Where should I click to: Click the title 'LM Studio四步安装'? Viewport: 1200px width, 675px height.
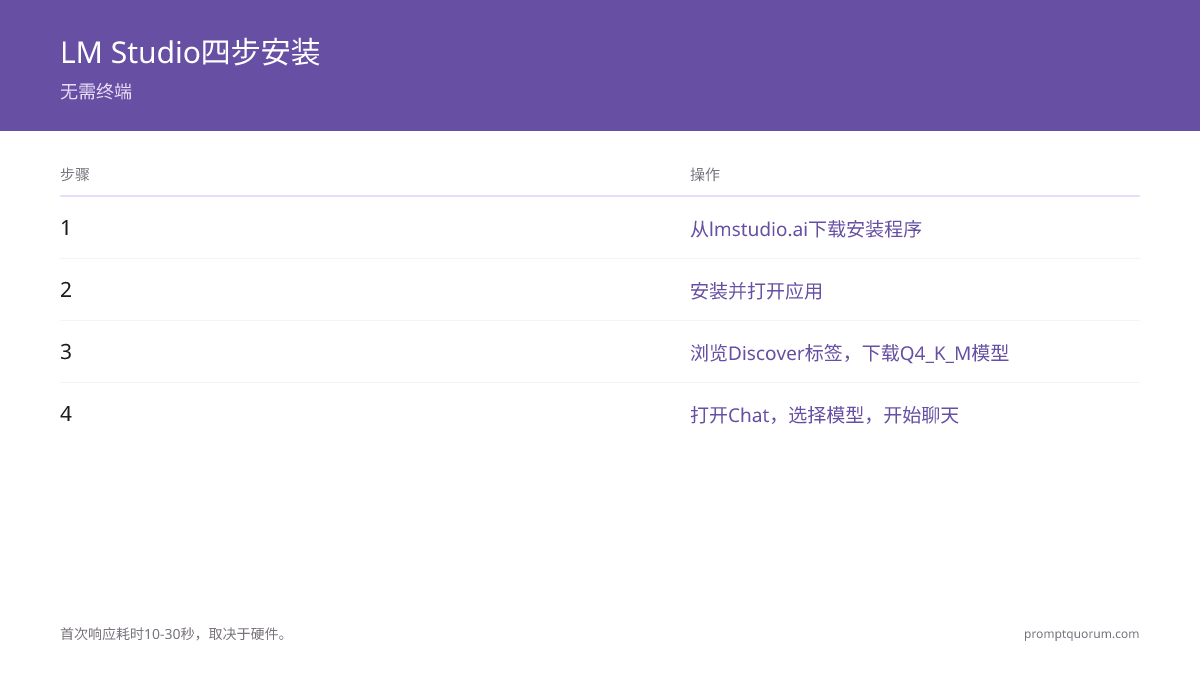[x=190, y=52]
